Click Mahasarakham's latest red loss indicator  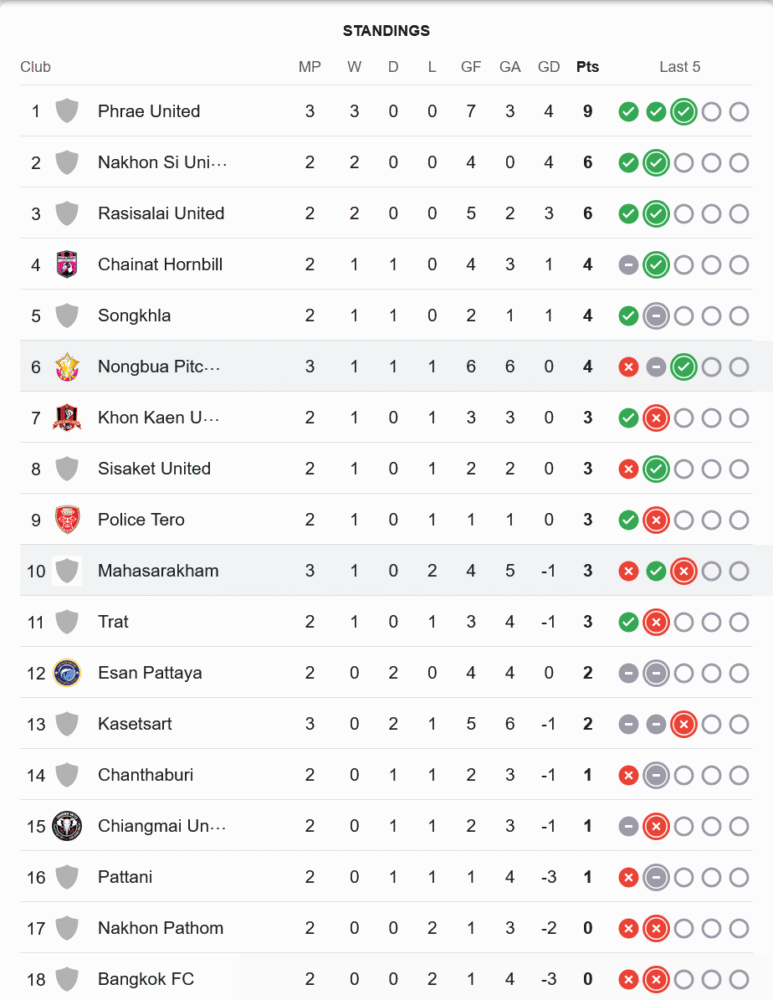click(x=684, y=571)
